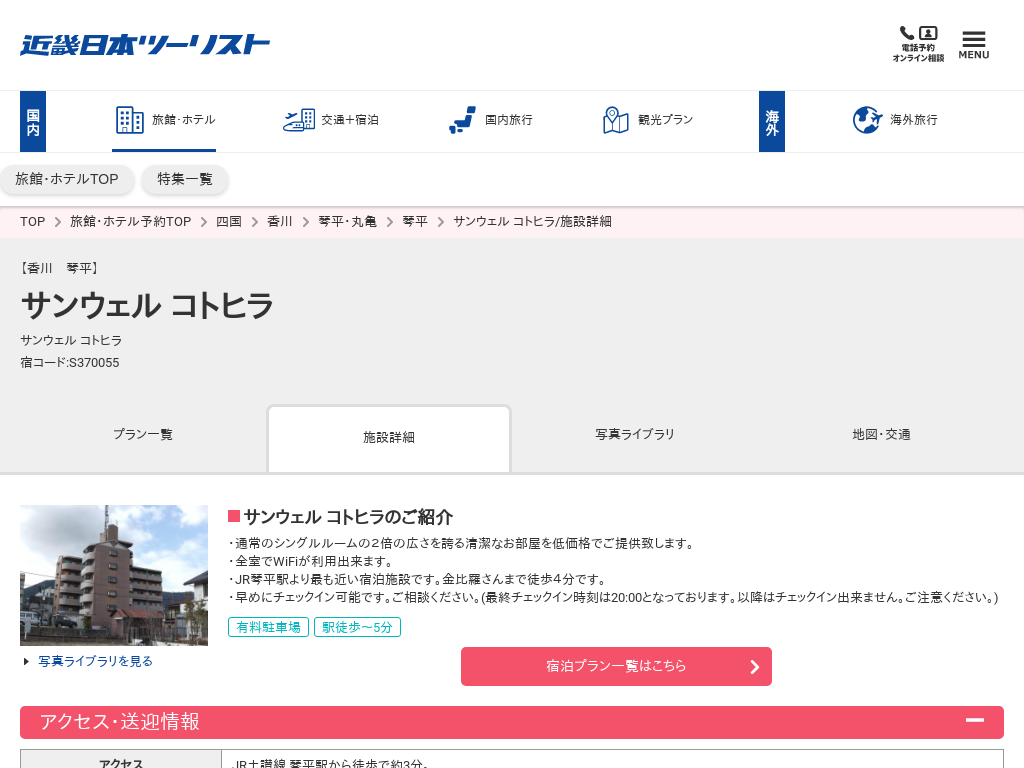Image resolution: width=1024 pixels, height=768 pixels.
Task: Open 琴平 breadcrumb link
Action: [415, 221]
